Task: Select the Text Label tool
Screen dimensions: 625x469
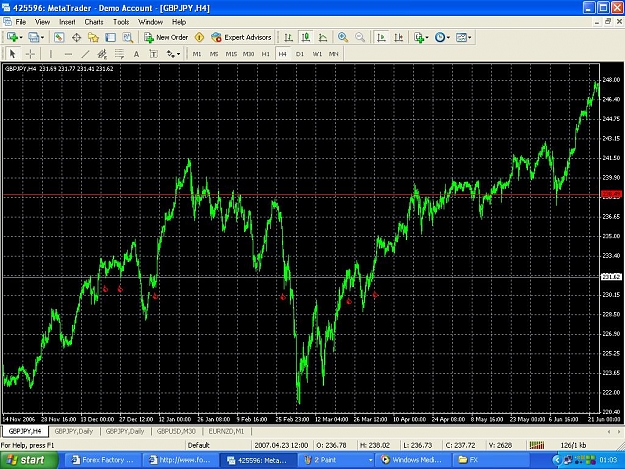Action: [x=153, y=54]
